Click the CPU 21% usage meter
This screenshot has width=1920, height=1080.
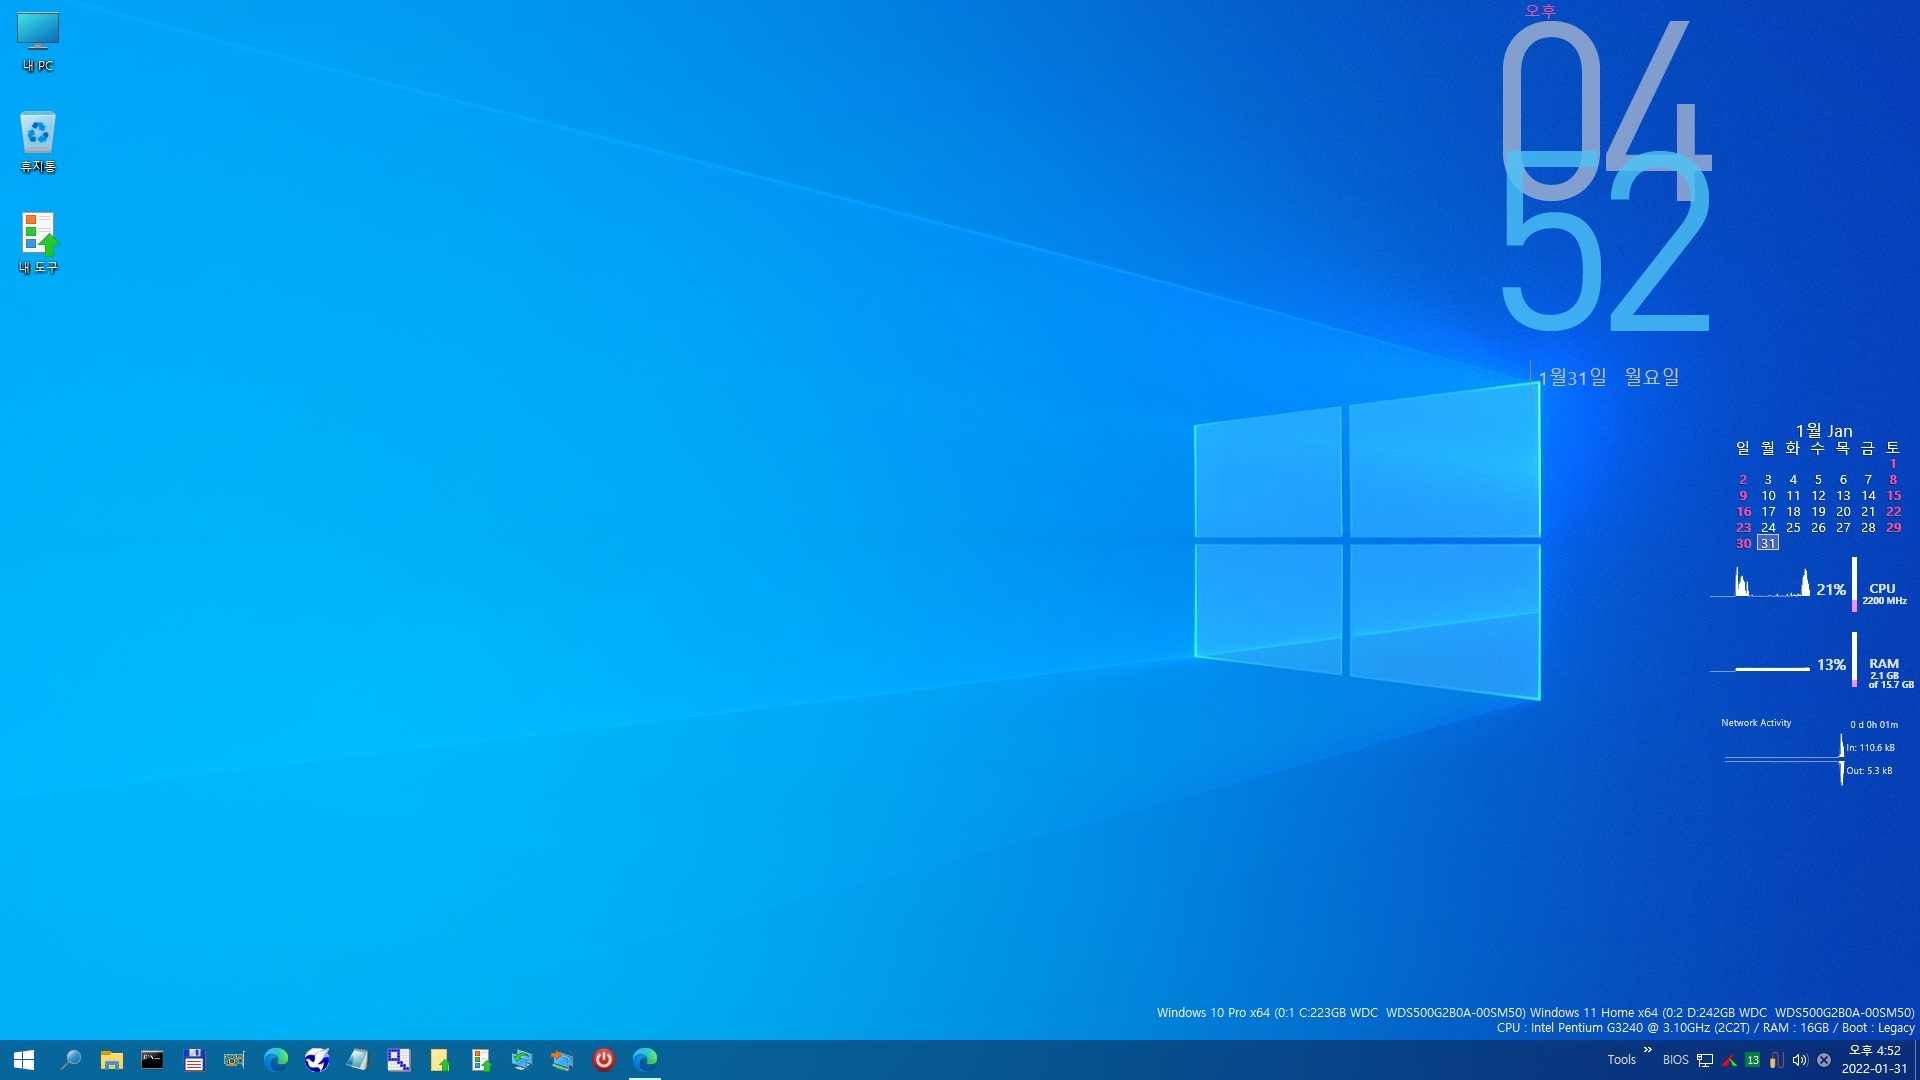(x=1830, y=590)
